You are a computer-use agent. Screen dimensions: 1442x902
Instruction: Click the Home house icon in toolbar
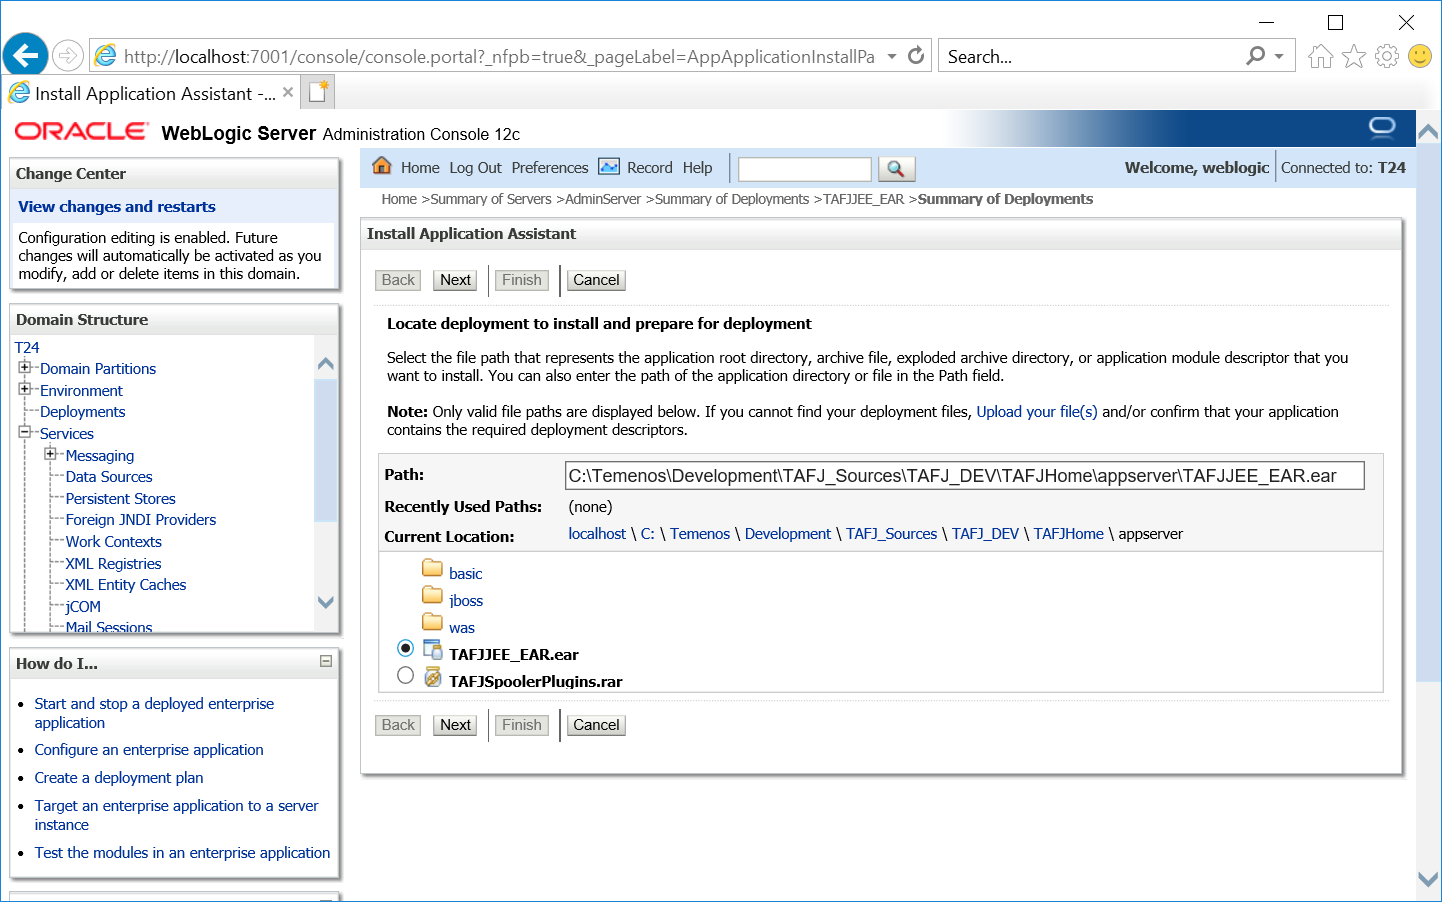click(381, 166)
